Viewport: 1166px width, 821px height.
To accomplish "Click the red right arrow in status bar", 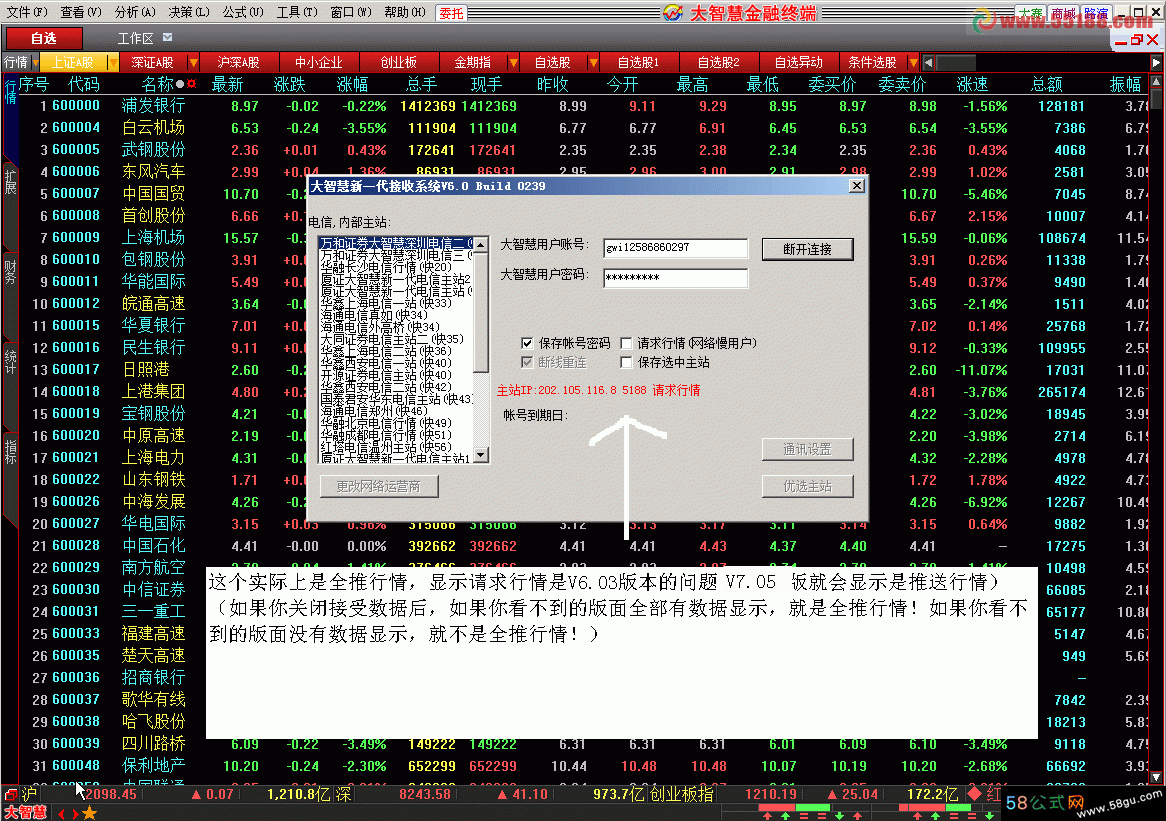I will (x=74, y=813).
